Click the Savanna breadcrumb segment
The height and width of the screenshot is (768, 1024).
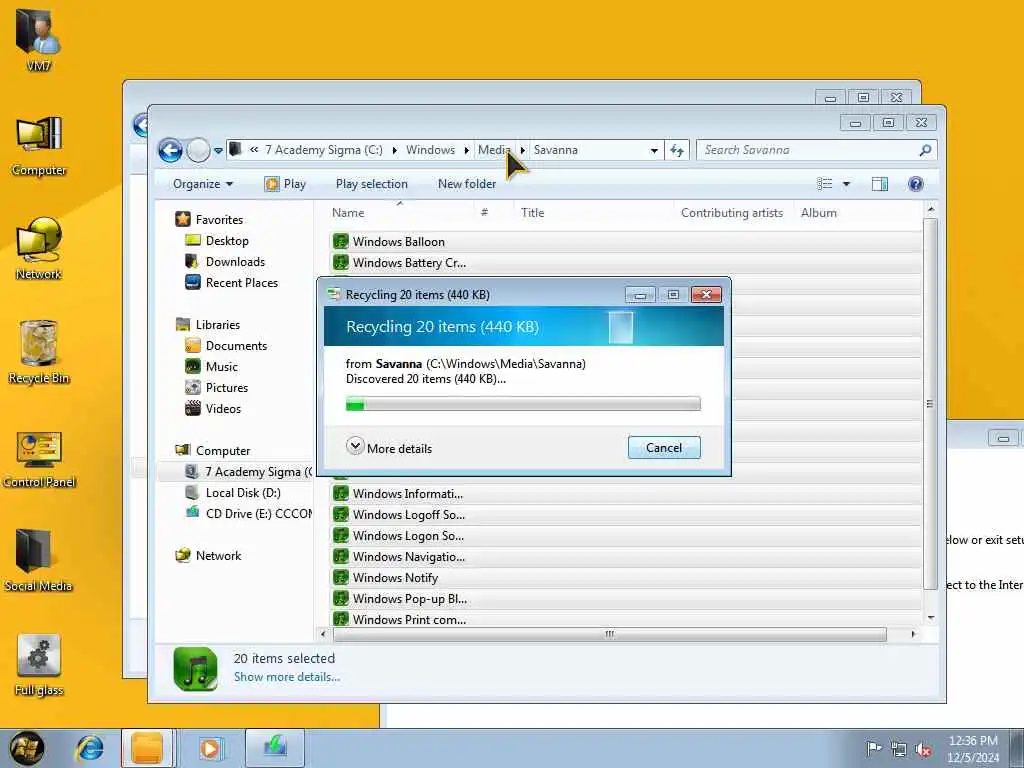pyautogui.click(x=556, y=150)
